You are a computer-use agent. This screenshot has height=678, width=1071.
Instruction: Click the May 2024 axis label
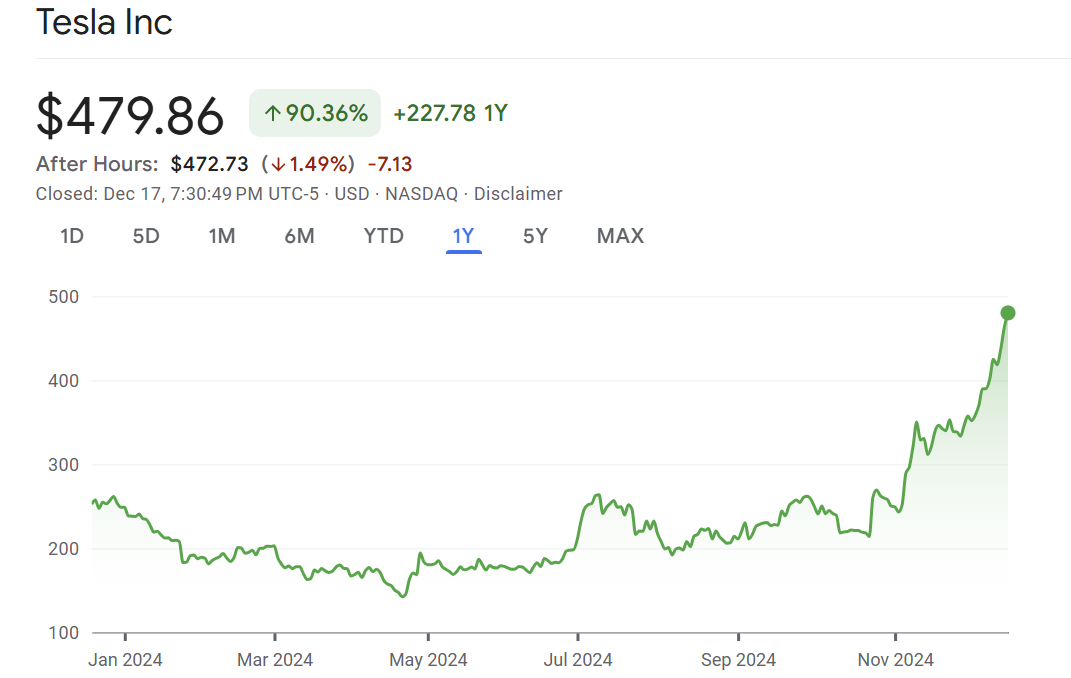tap(428, 660)
